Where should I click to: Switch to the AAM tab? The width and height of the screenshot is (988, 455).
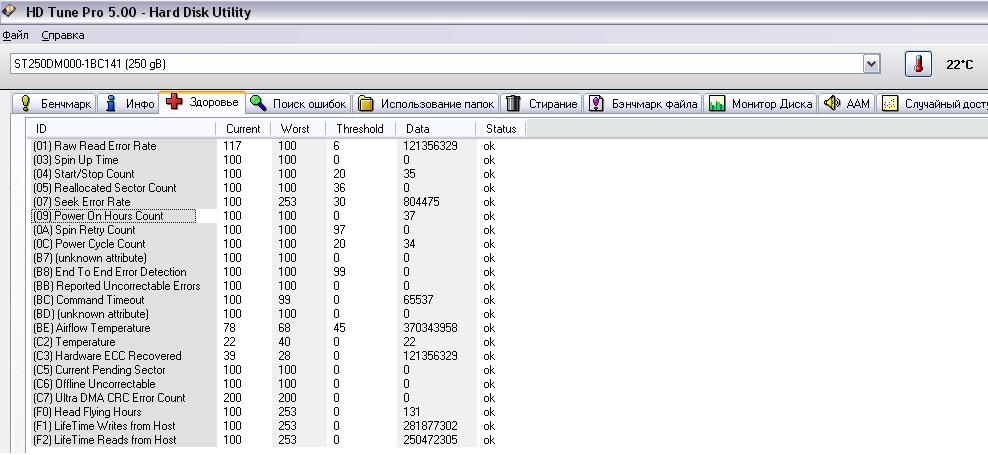[x=846, y=104]
